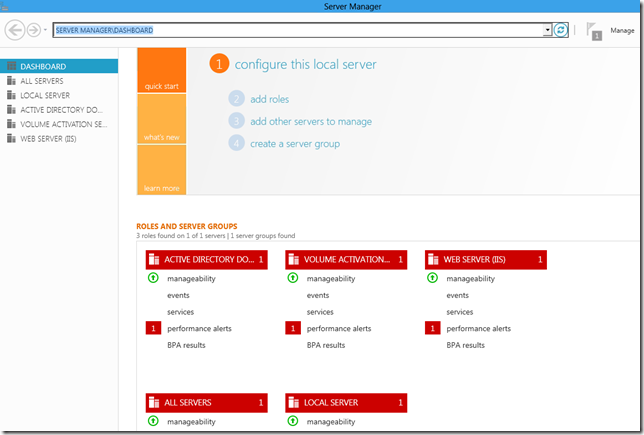Viewport: 644px width, 435px height.
Task: Click green manageability icon on Active Directory tile
Action: [x=153, y=278]
